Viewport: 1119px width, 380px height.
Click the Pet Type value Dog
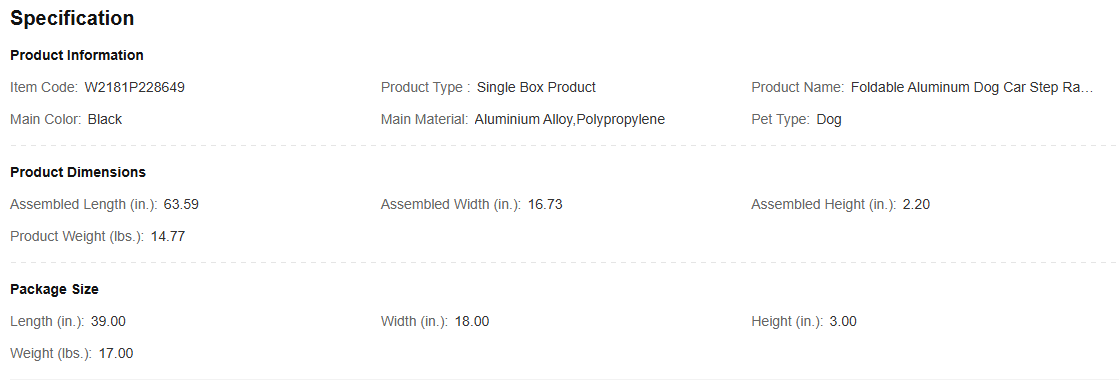click(829, 120)
